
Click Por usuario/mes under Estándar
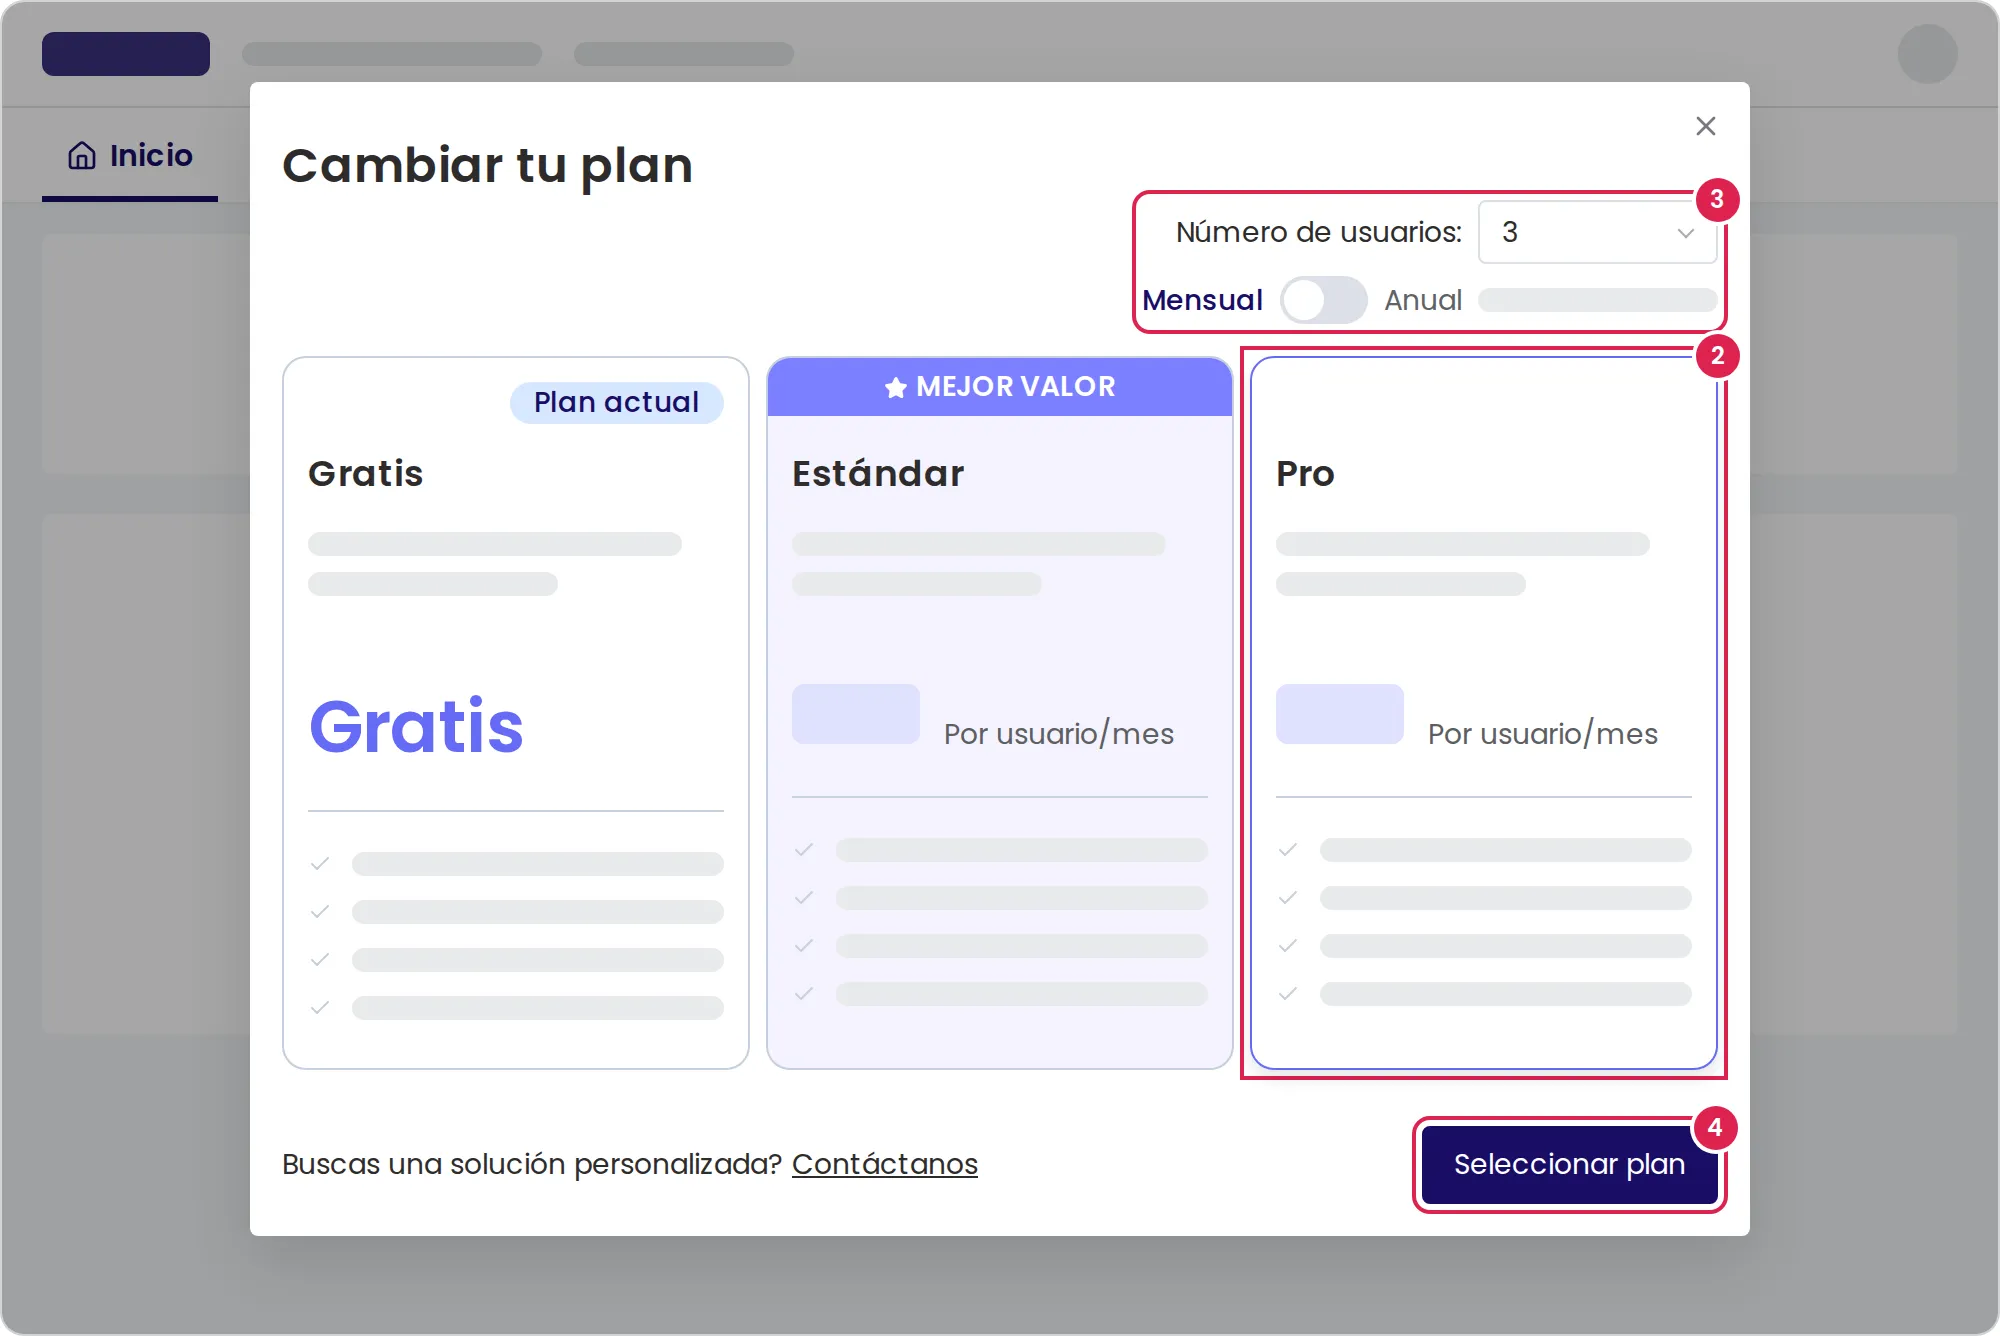point(1058,734)
